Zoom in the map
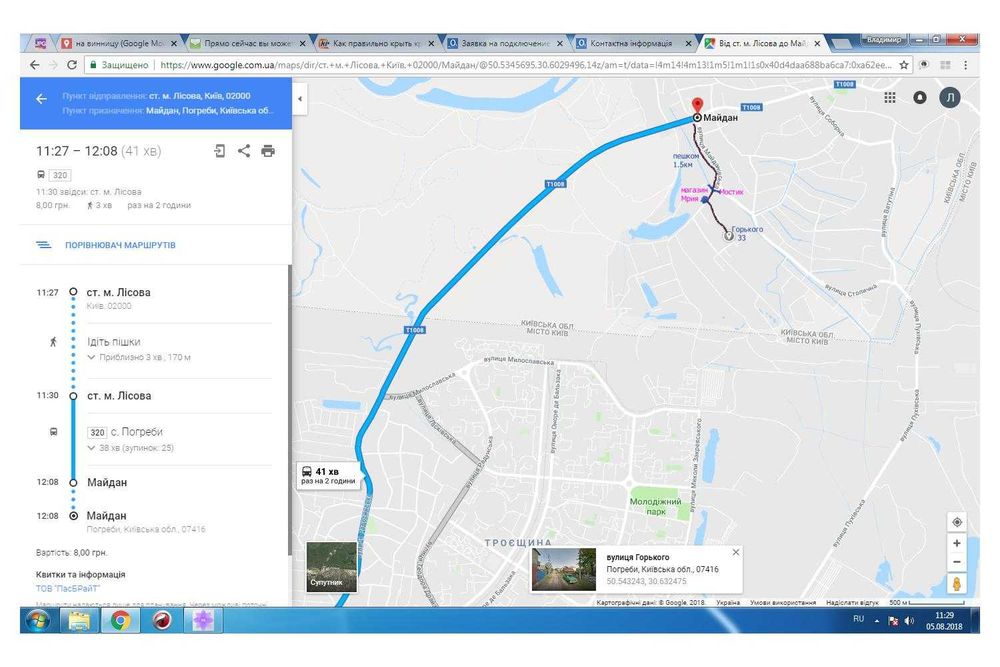The width and height of the screenshot is (1000, 667). 957,543
